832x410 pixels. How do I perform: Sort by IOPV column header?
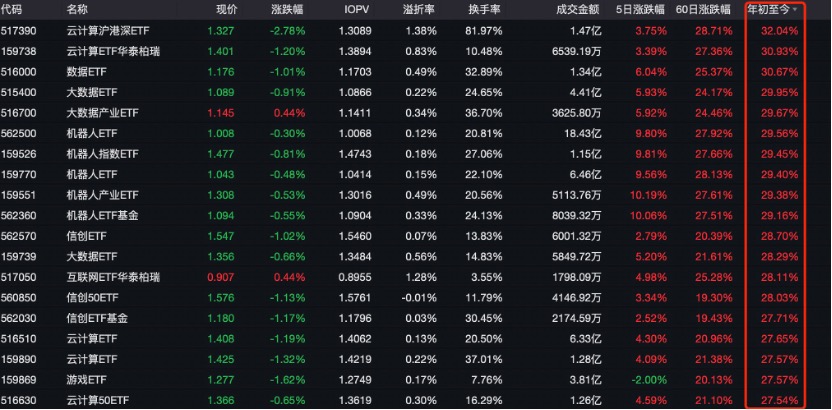pyautogui.click(x=356, y=10)
